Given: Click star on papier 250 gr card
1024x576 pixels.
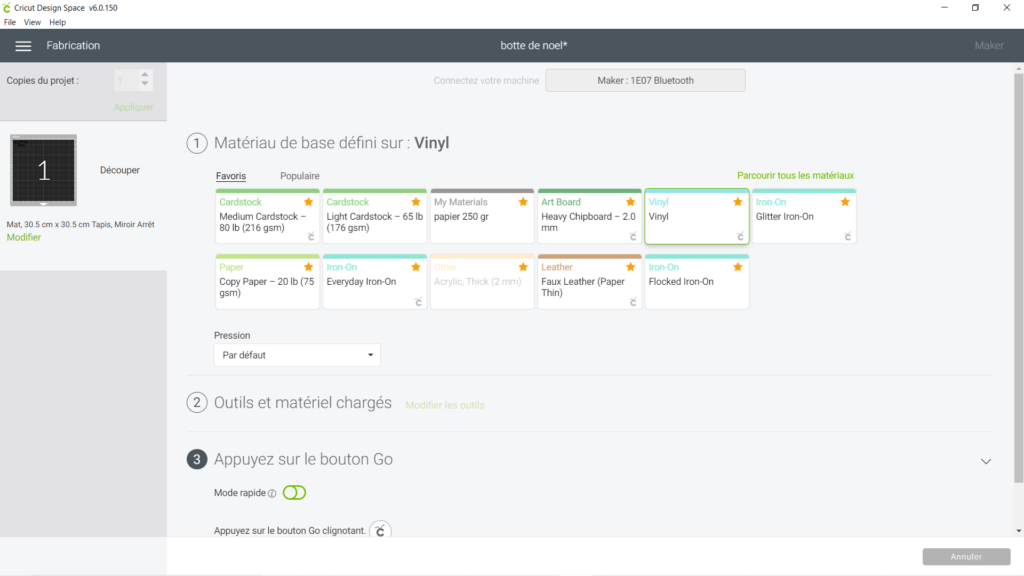Looking at the screenshot, I should point(523,202).
